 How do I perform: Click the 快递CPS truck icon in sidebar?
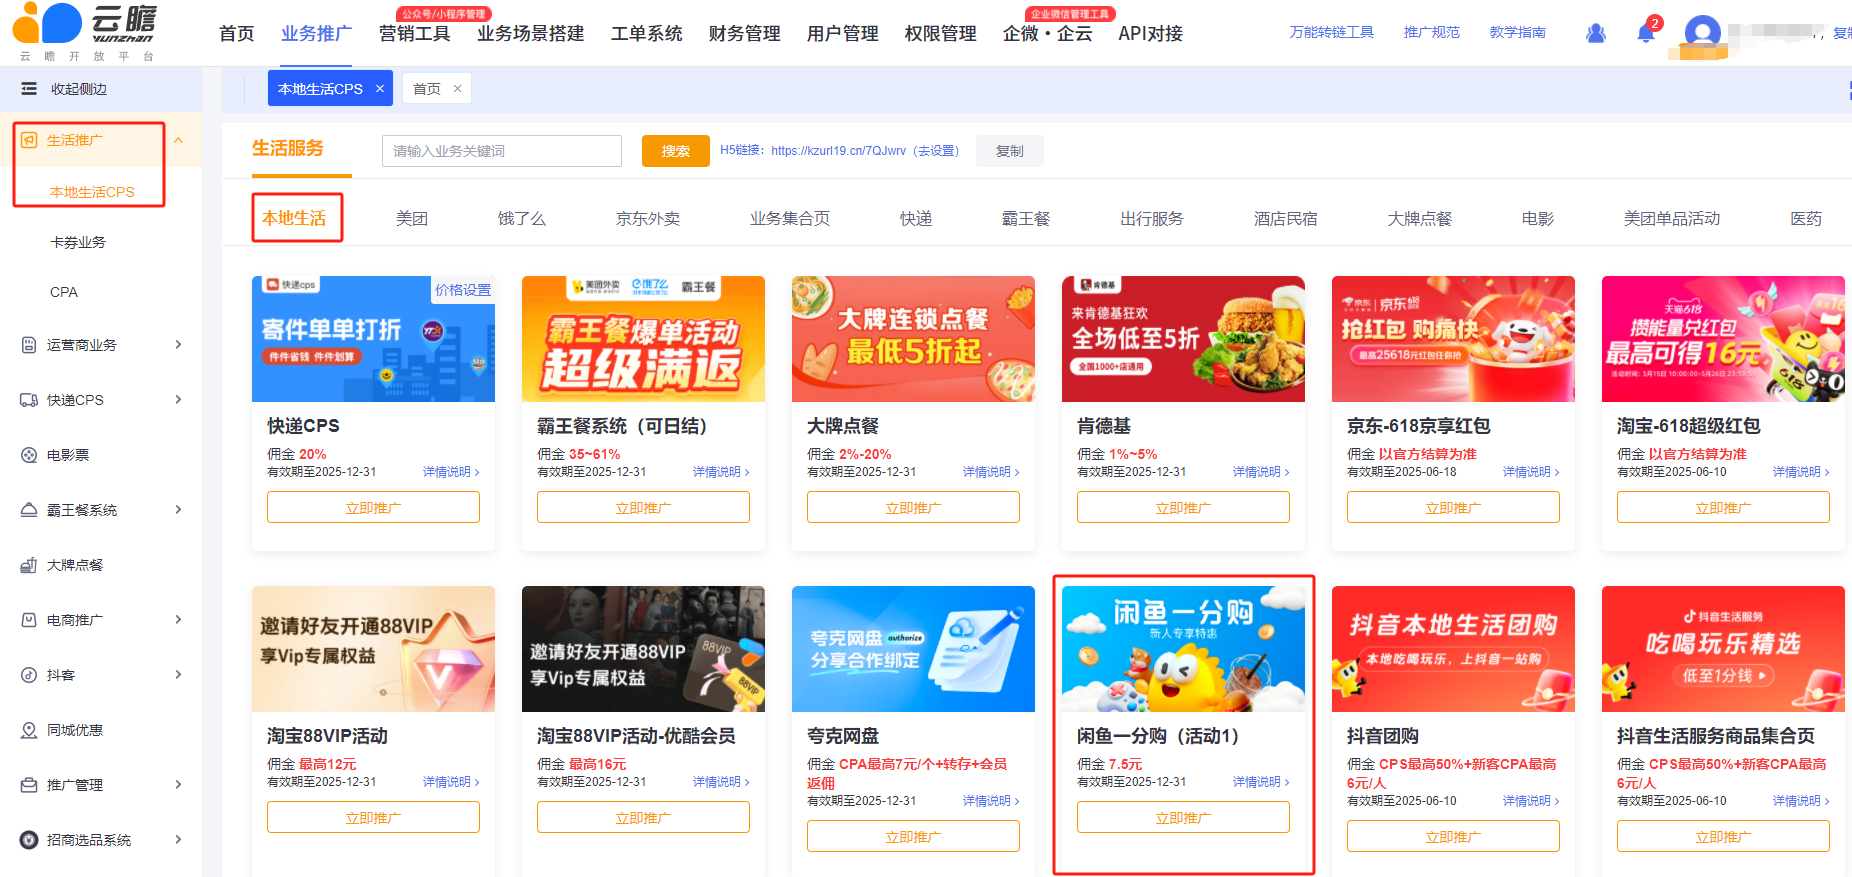29,400
